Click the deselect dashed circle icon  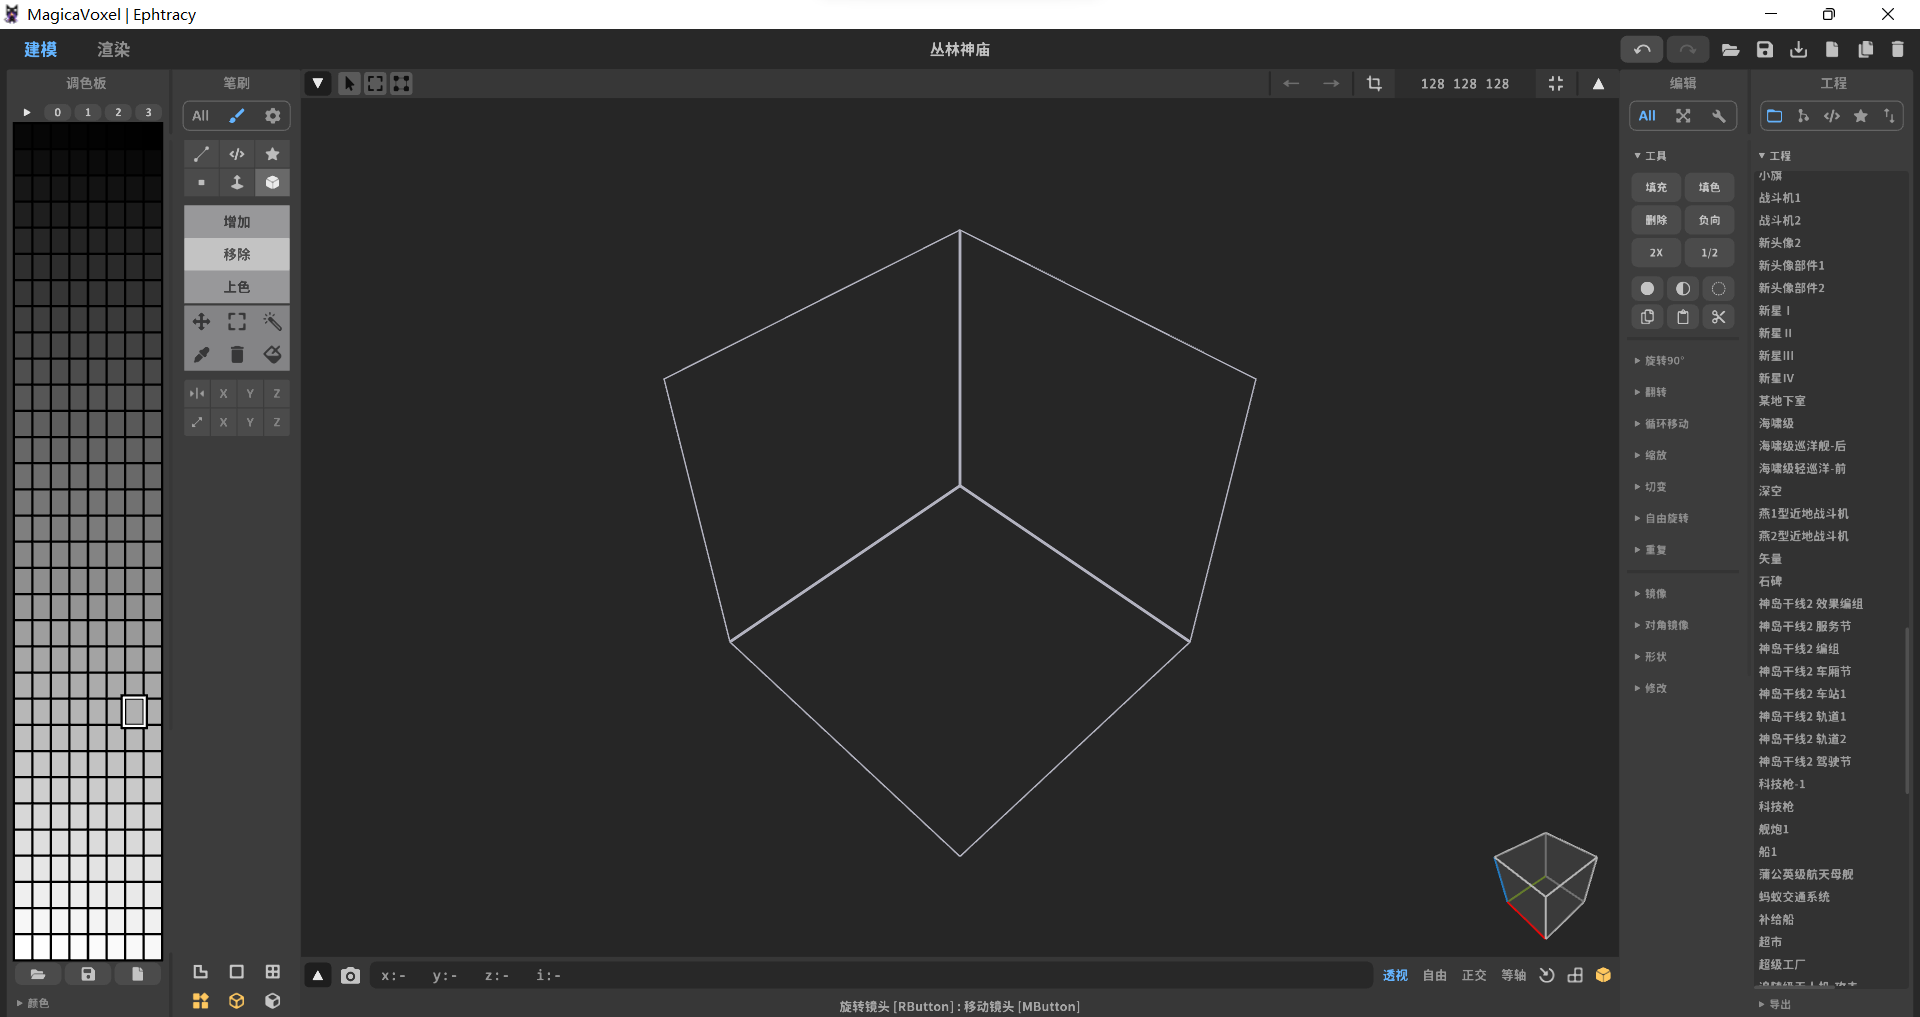[1718, 289]
